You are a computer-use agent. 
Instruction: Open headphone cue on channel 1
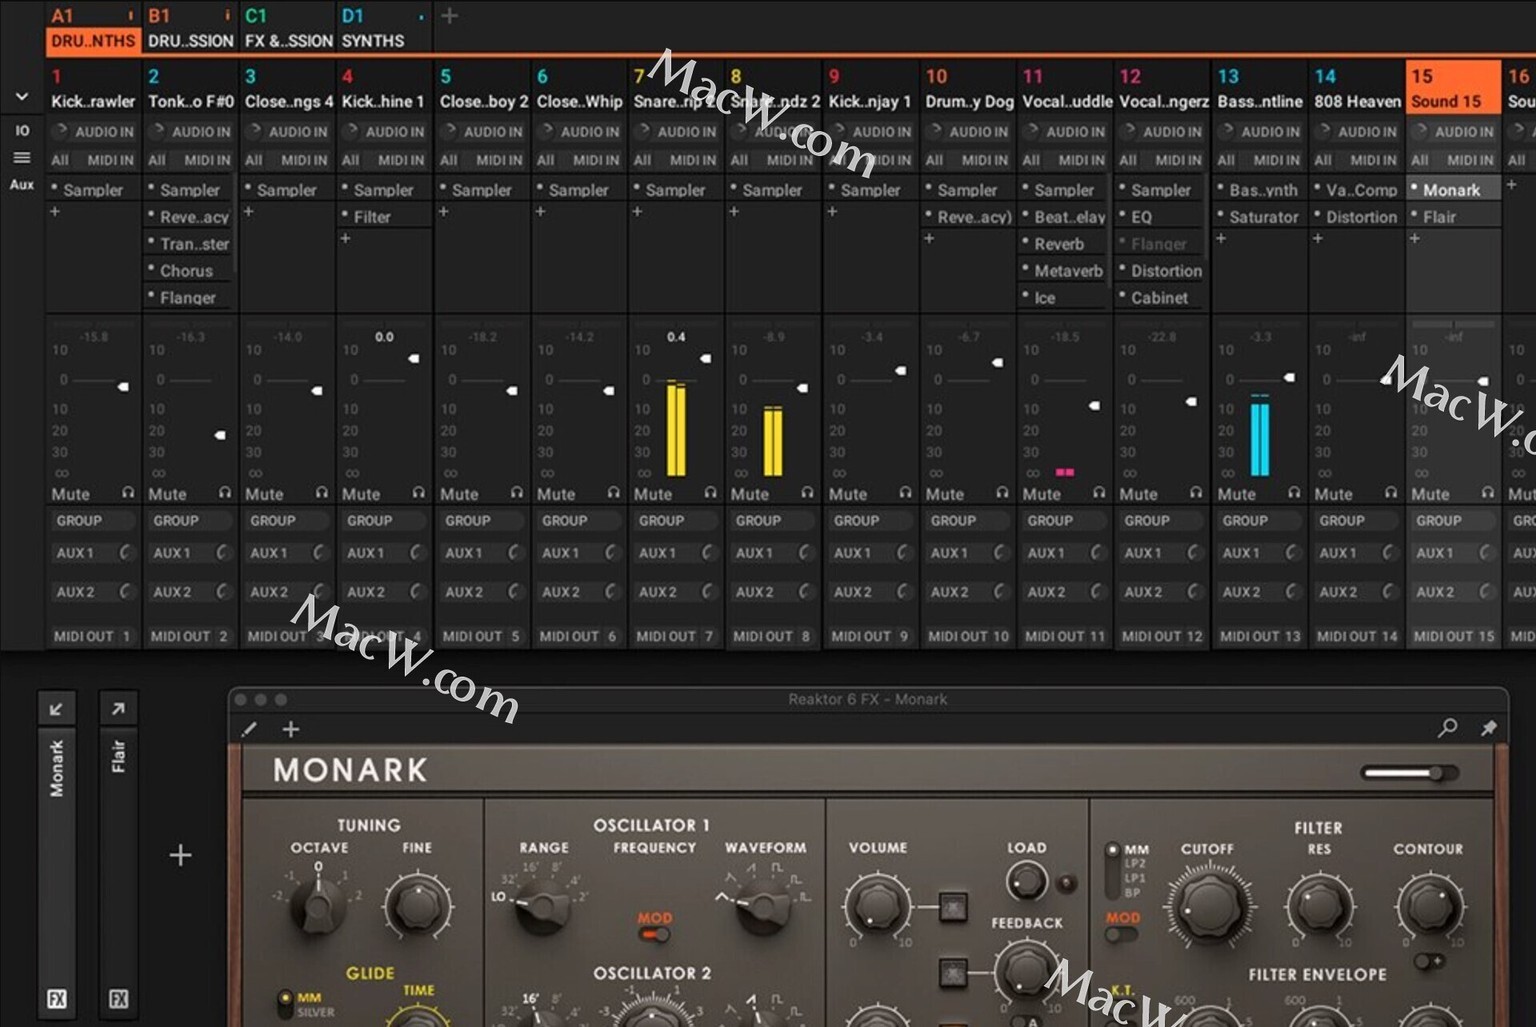(128, 493)
